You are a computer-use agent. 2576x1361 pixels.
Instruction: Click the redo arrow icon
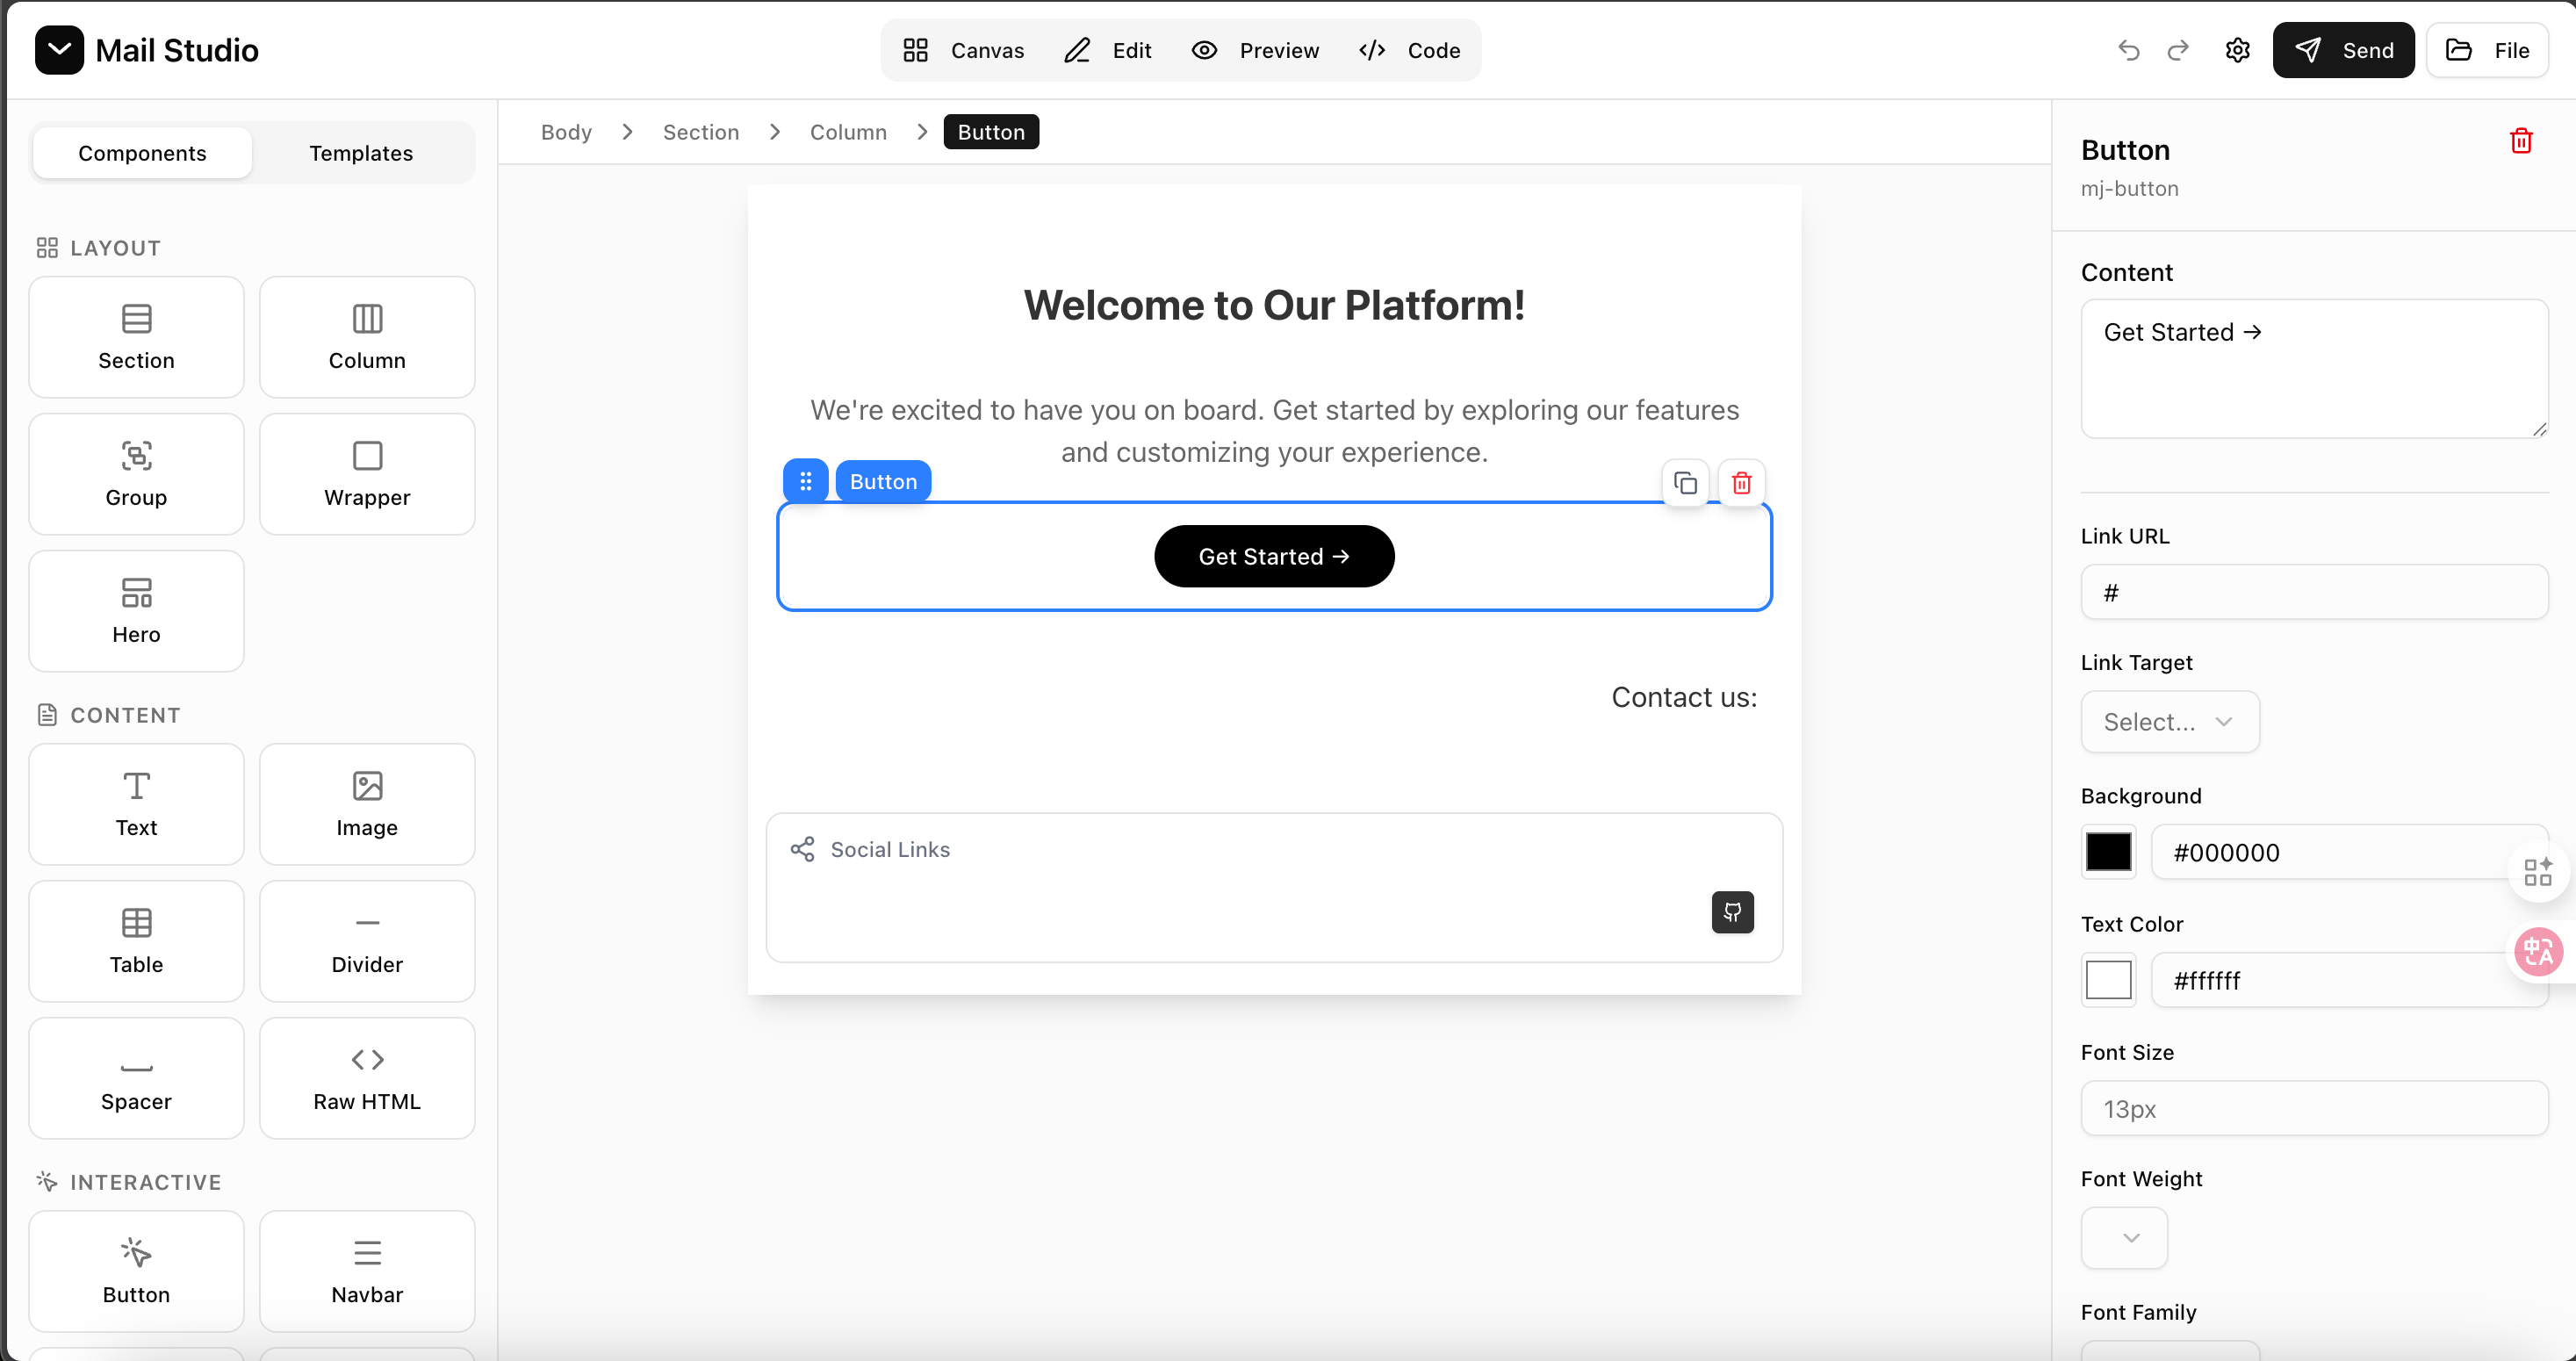coord(2178,50)
